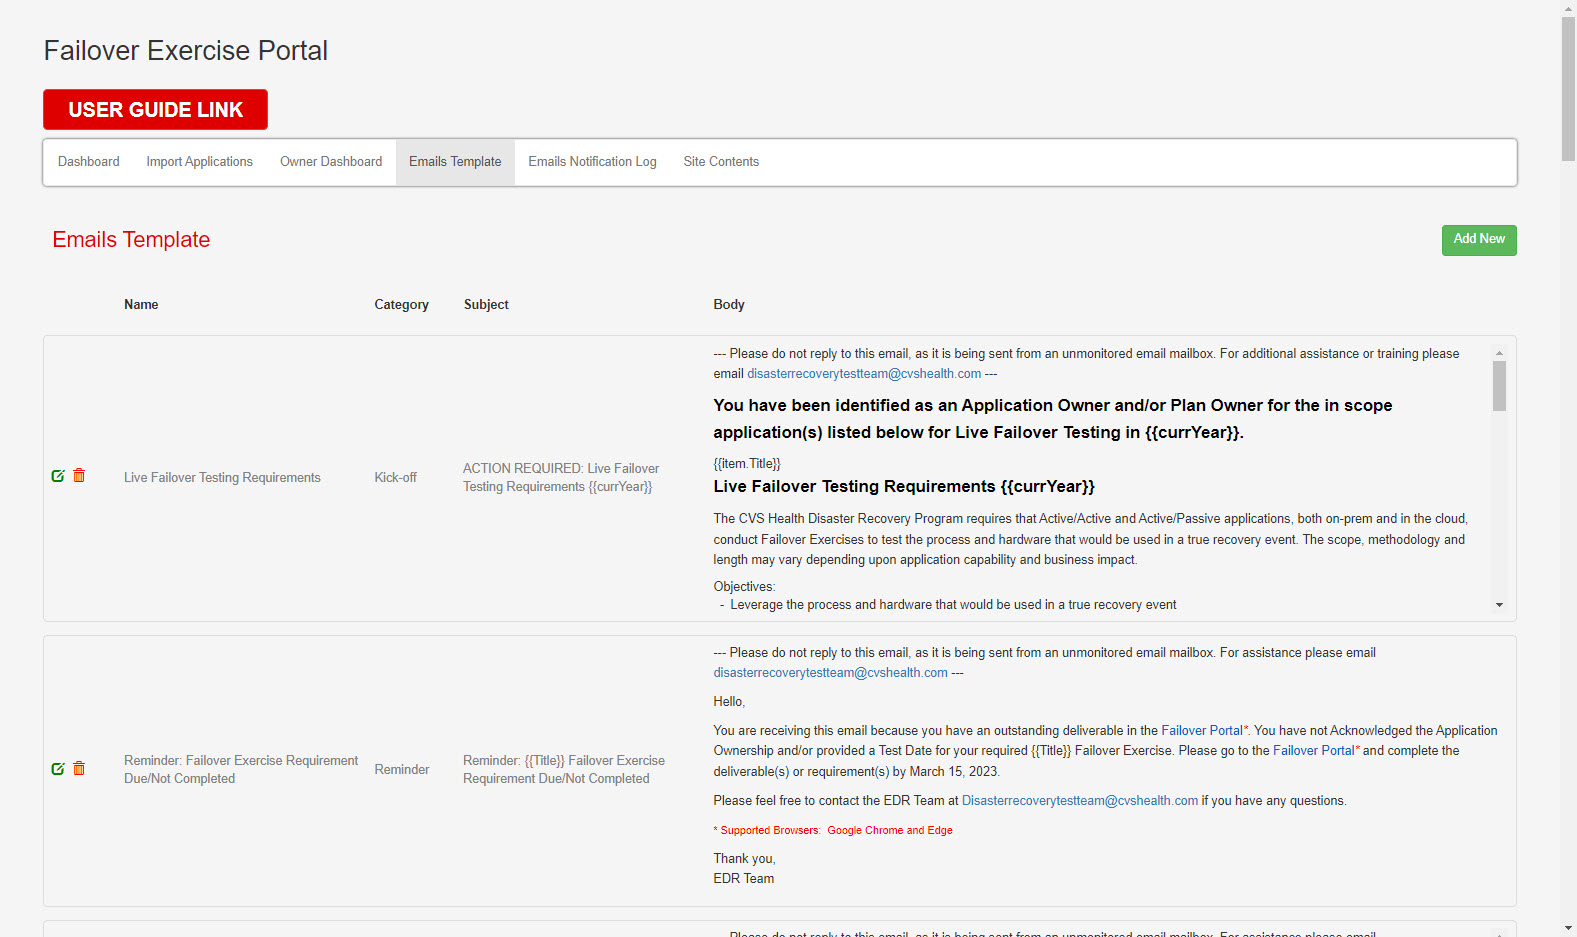
Task: Click up arrow of first template body scrollbar
Action: click(1499, 353)
